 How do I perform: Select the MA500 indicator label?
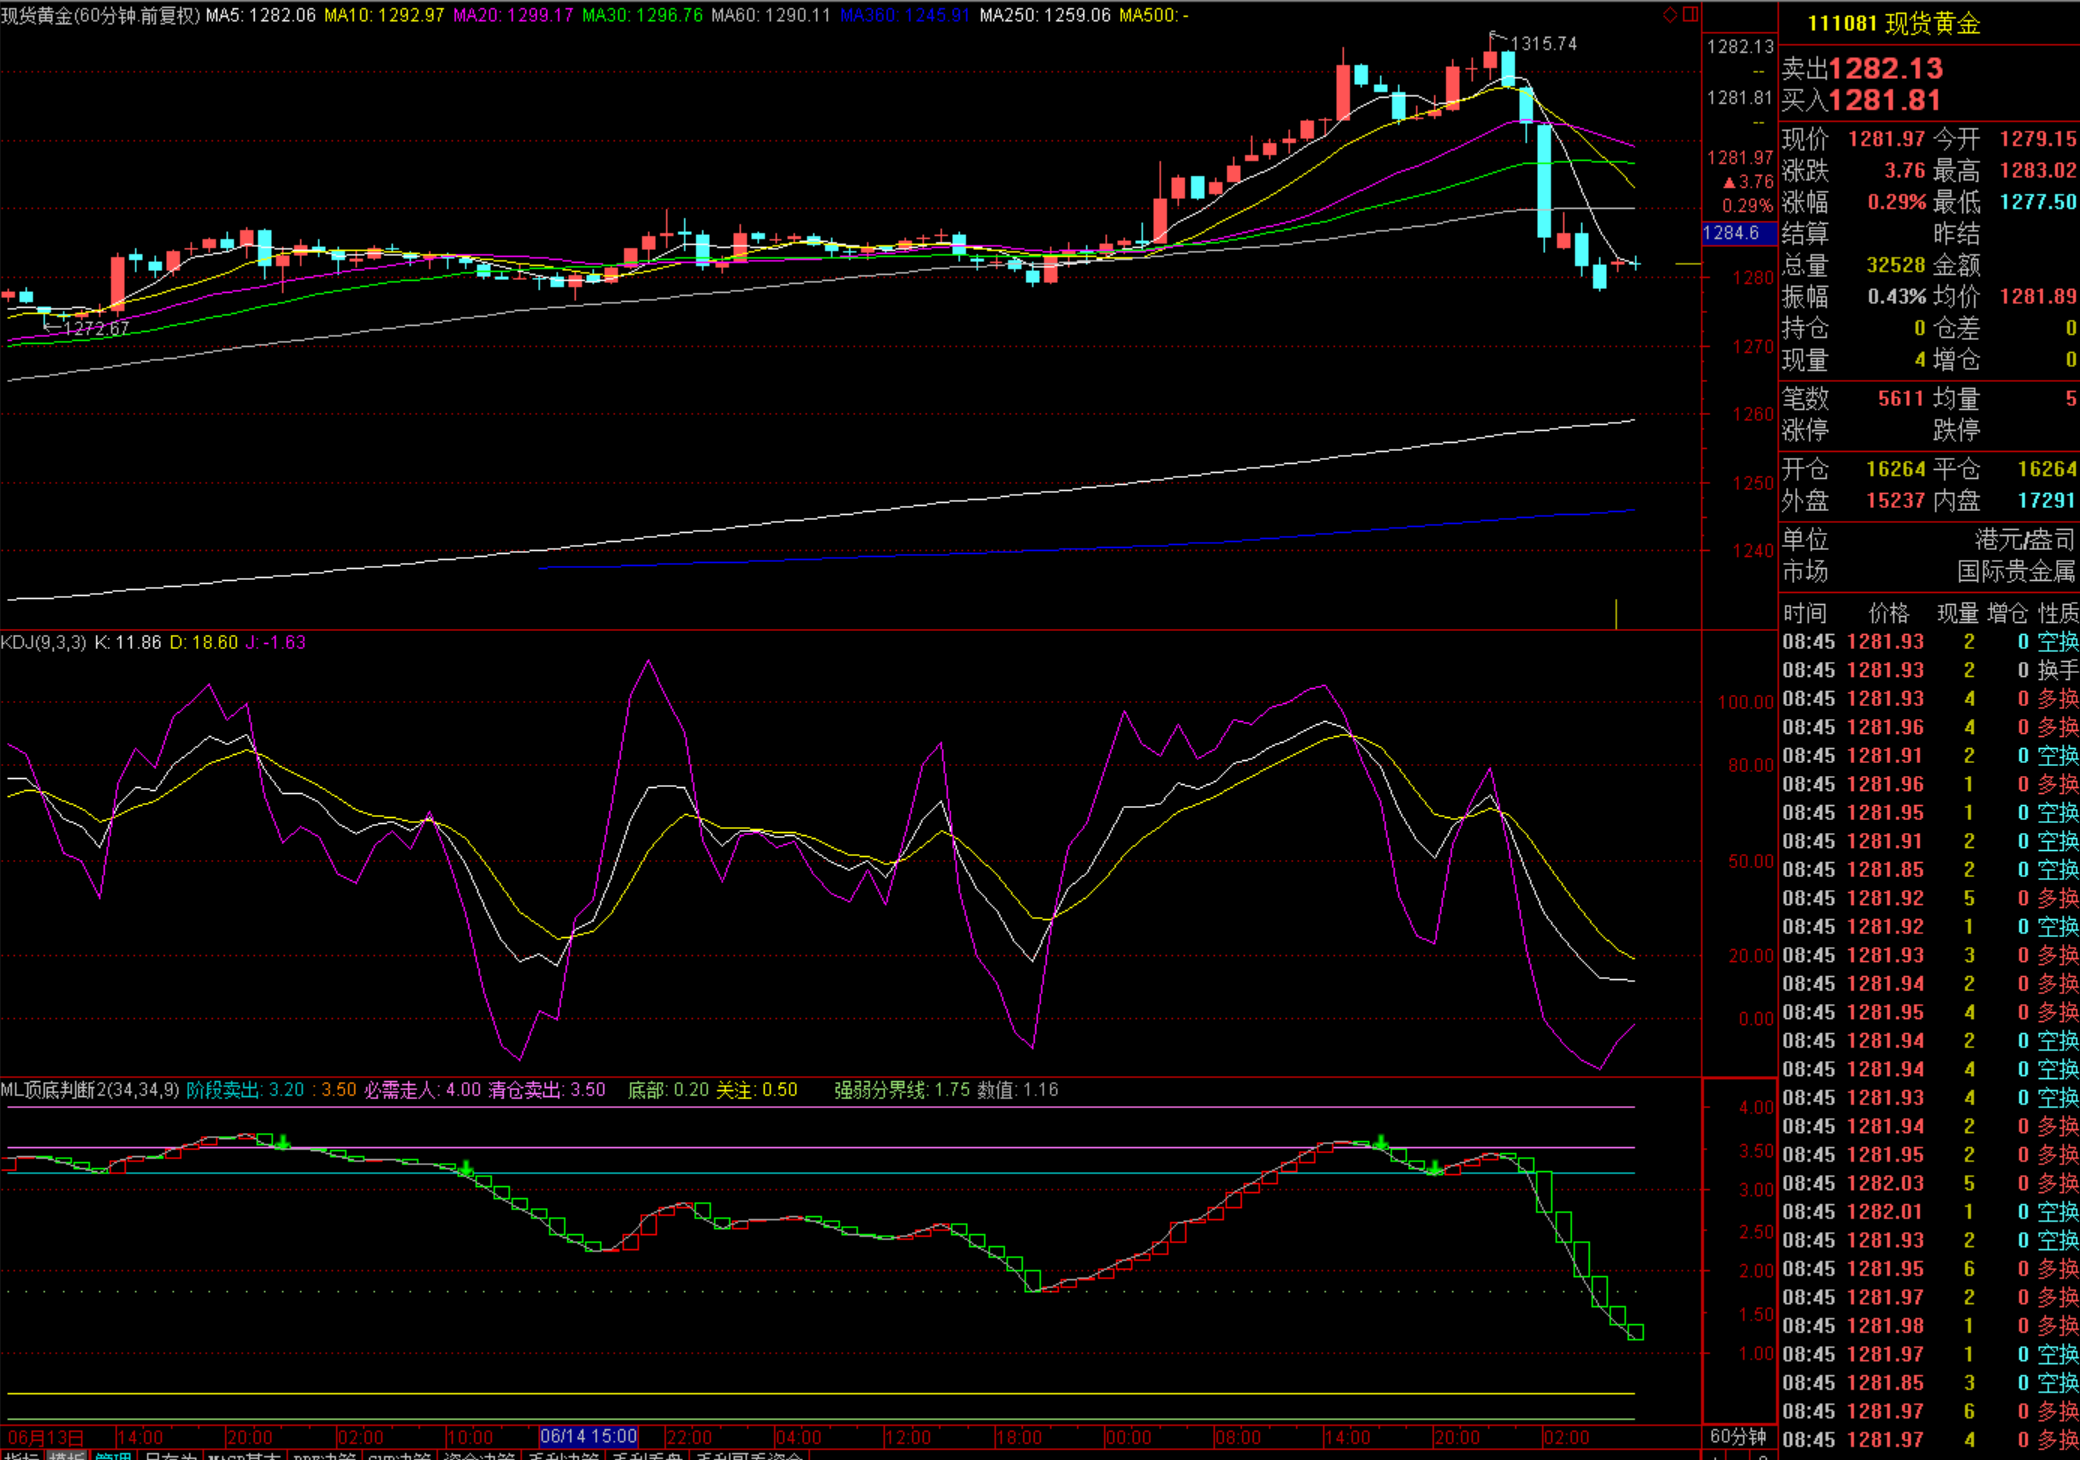point(1154,15)
